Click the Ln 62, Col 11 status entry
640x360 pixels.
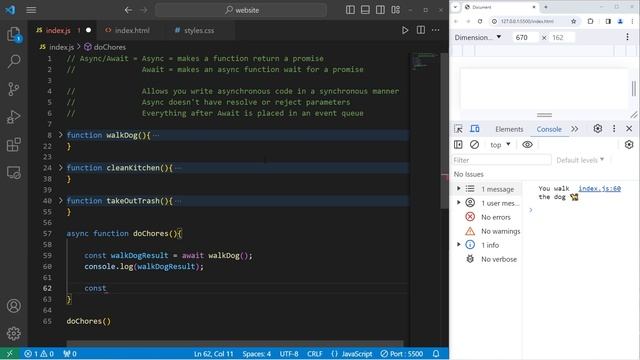213,353
